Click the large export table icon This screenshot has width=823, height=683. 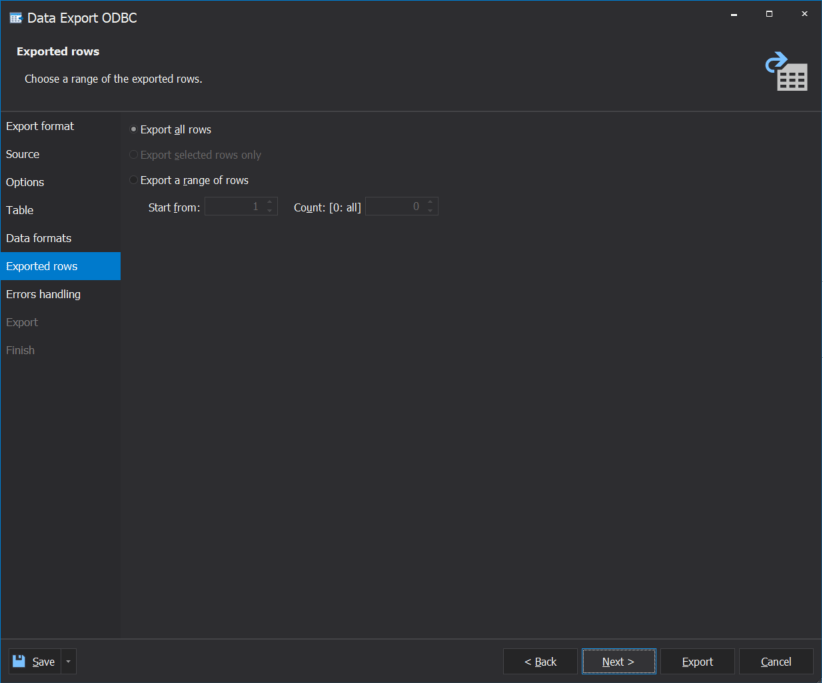[787, 72]
